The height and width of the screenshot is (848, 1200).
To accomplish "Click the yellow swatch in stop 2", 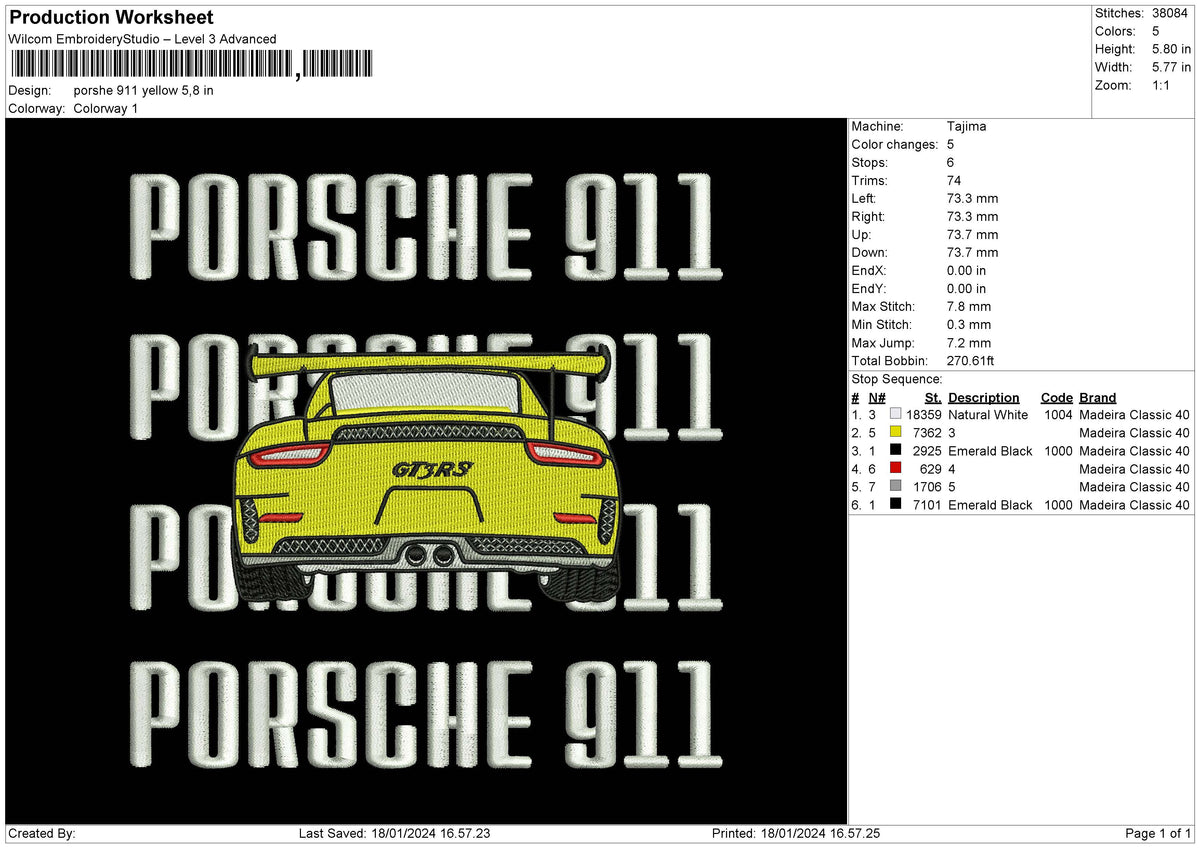I will 895,433.
